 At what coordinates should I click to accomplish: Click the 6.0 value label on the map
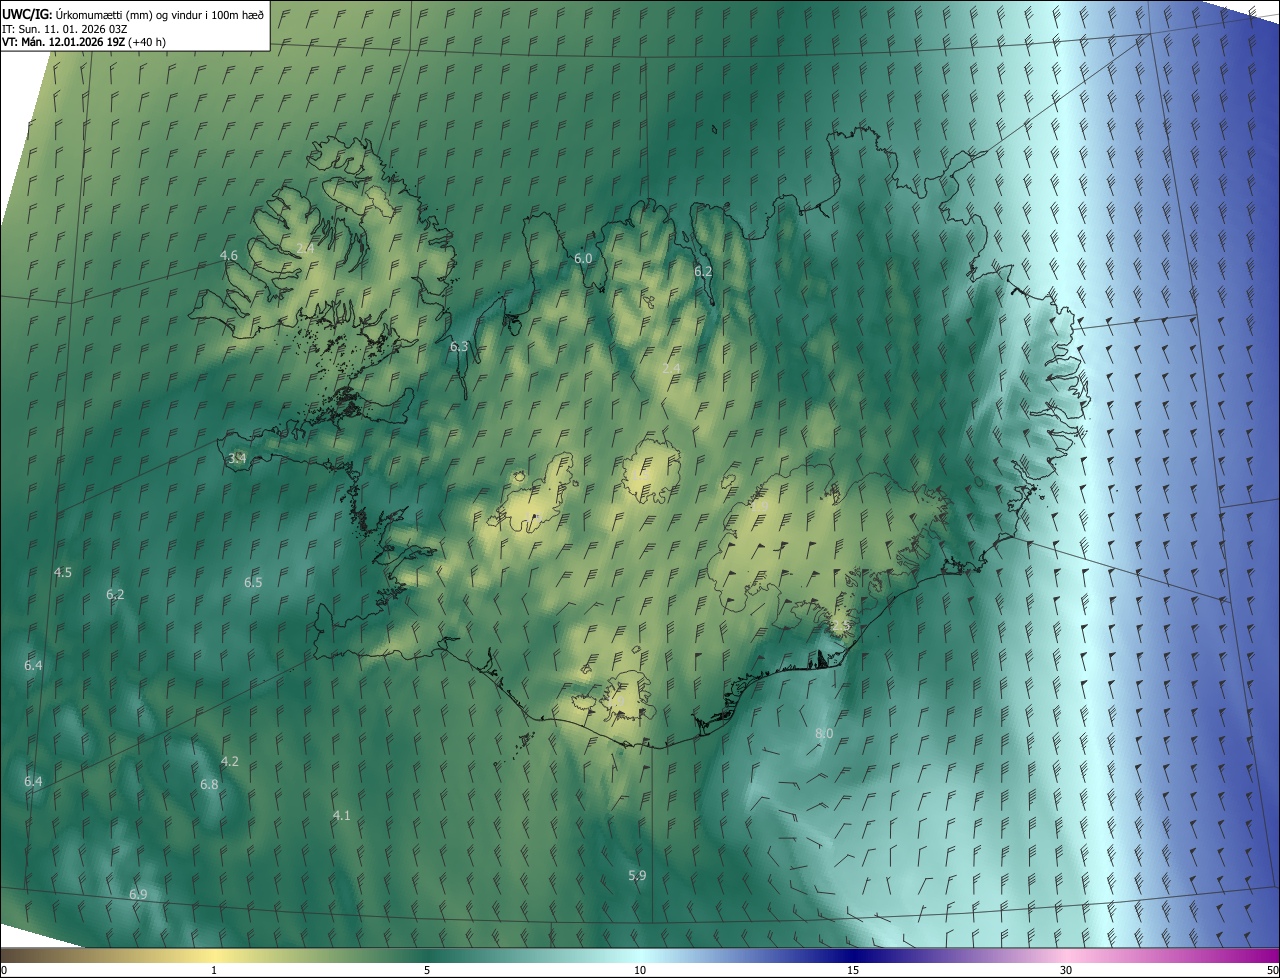(583, 258)
